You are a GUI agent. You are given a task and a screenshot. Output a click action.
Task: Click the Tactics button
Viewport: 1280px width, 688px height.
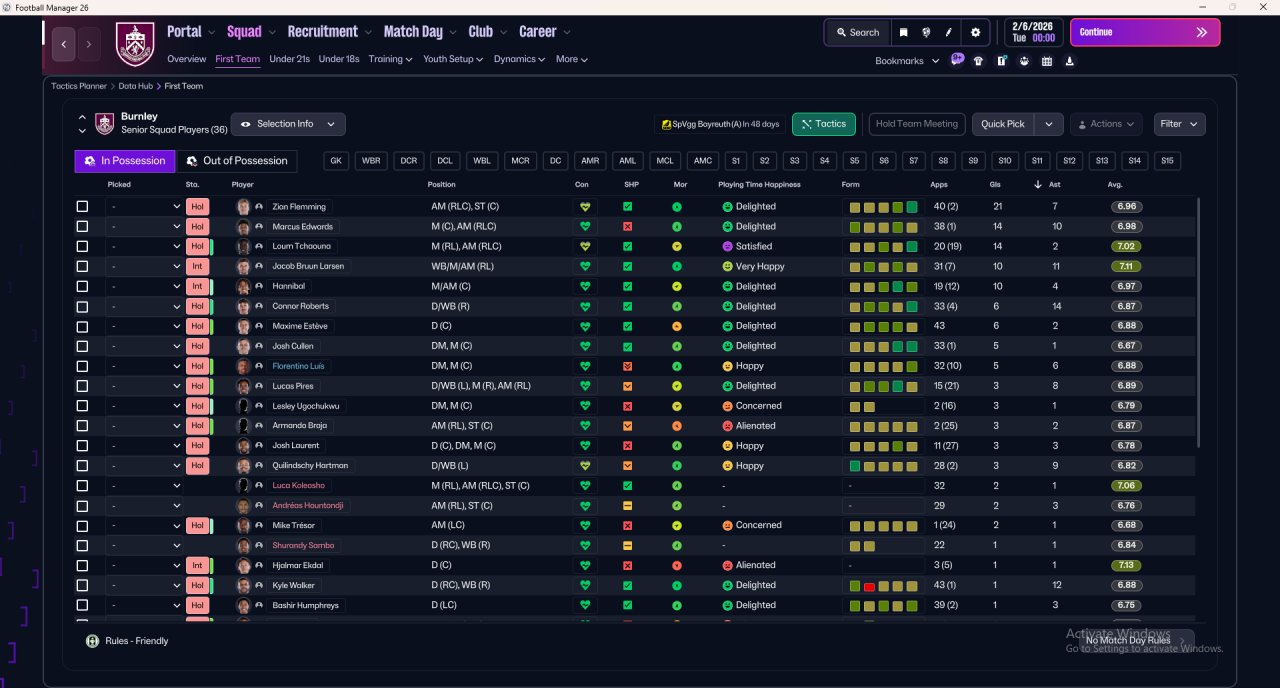tap(823, 124)
